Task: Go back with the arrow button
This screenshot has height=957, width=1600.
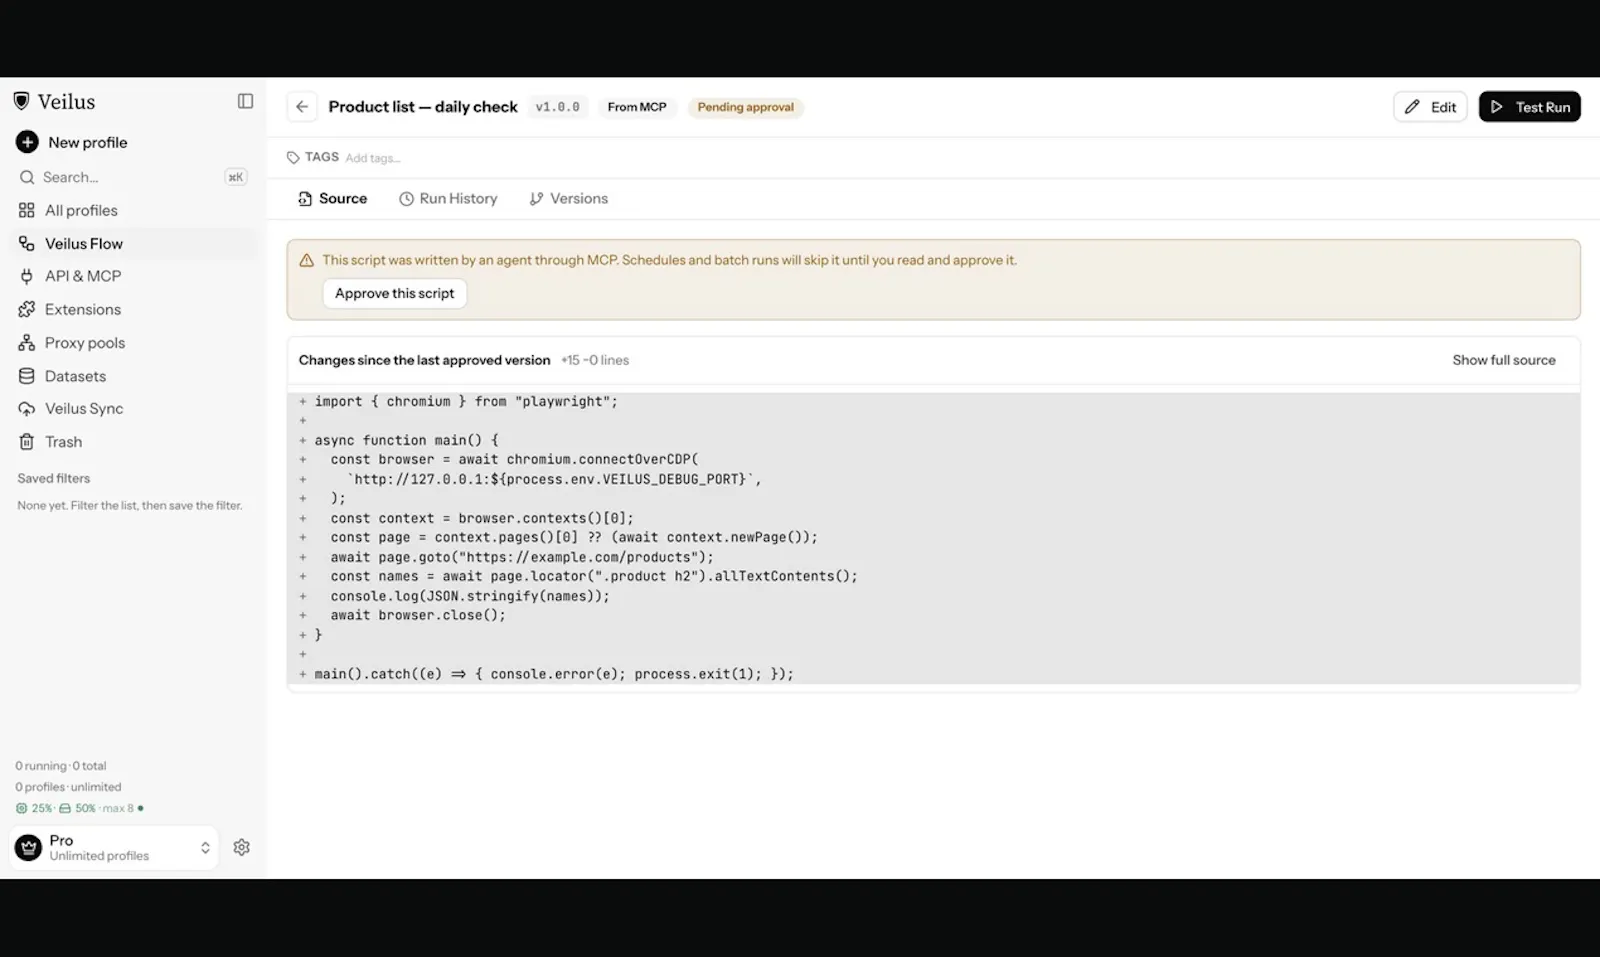Action: [x=302, y=107]
